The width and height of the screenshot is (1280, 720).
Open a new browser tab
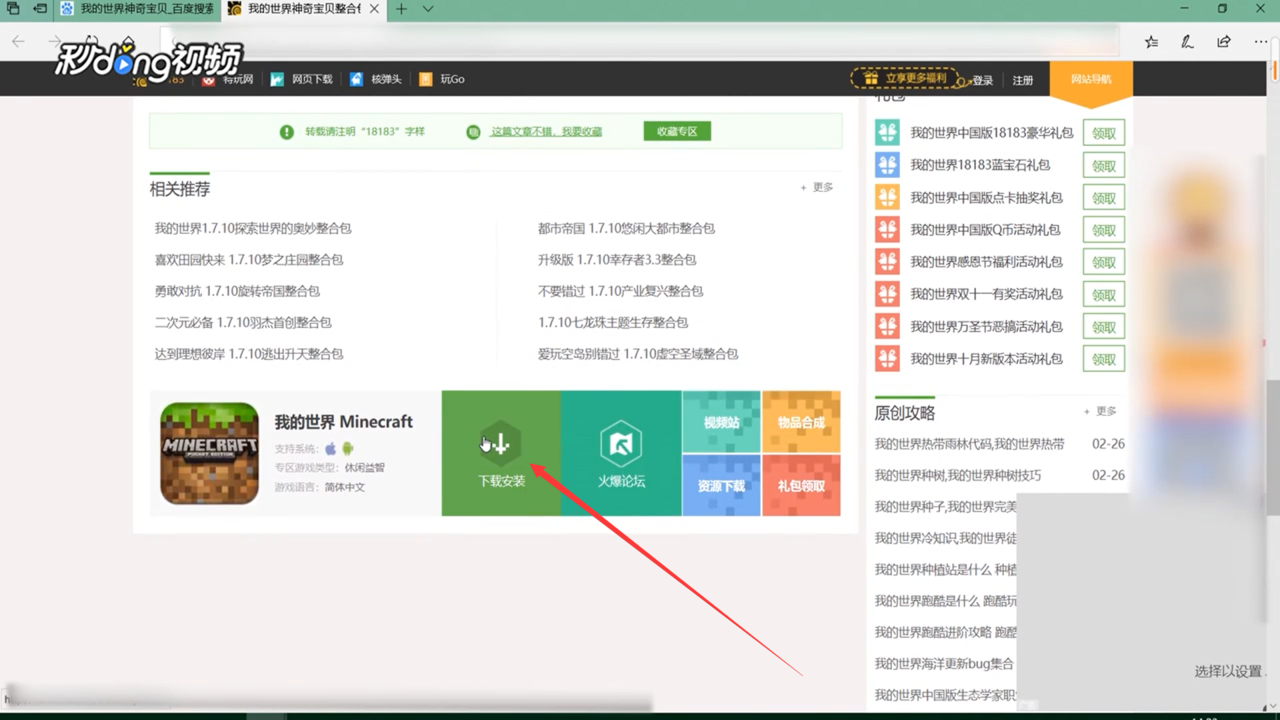pyautogui.click(x=401, y=9)
